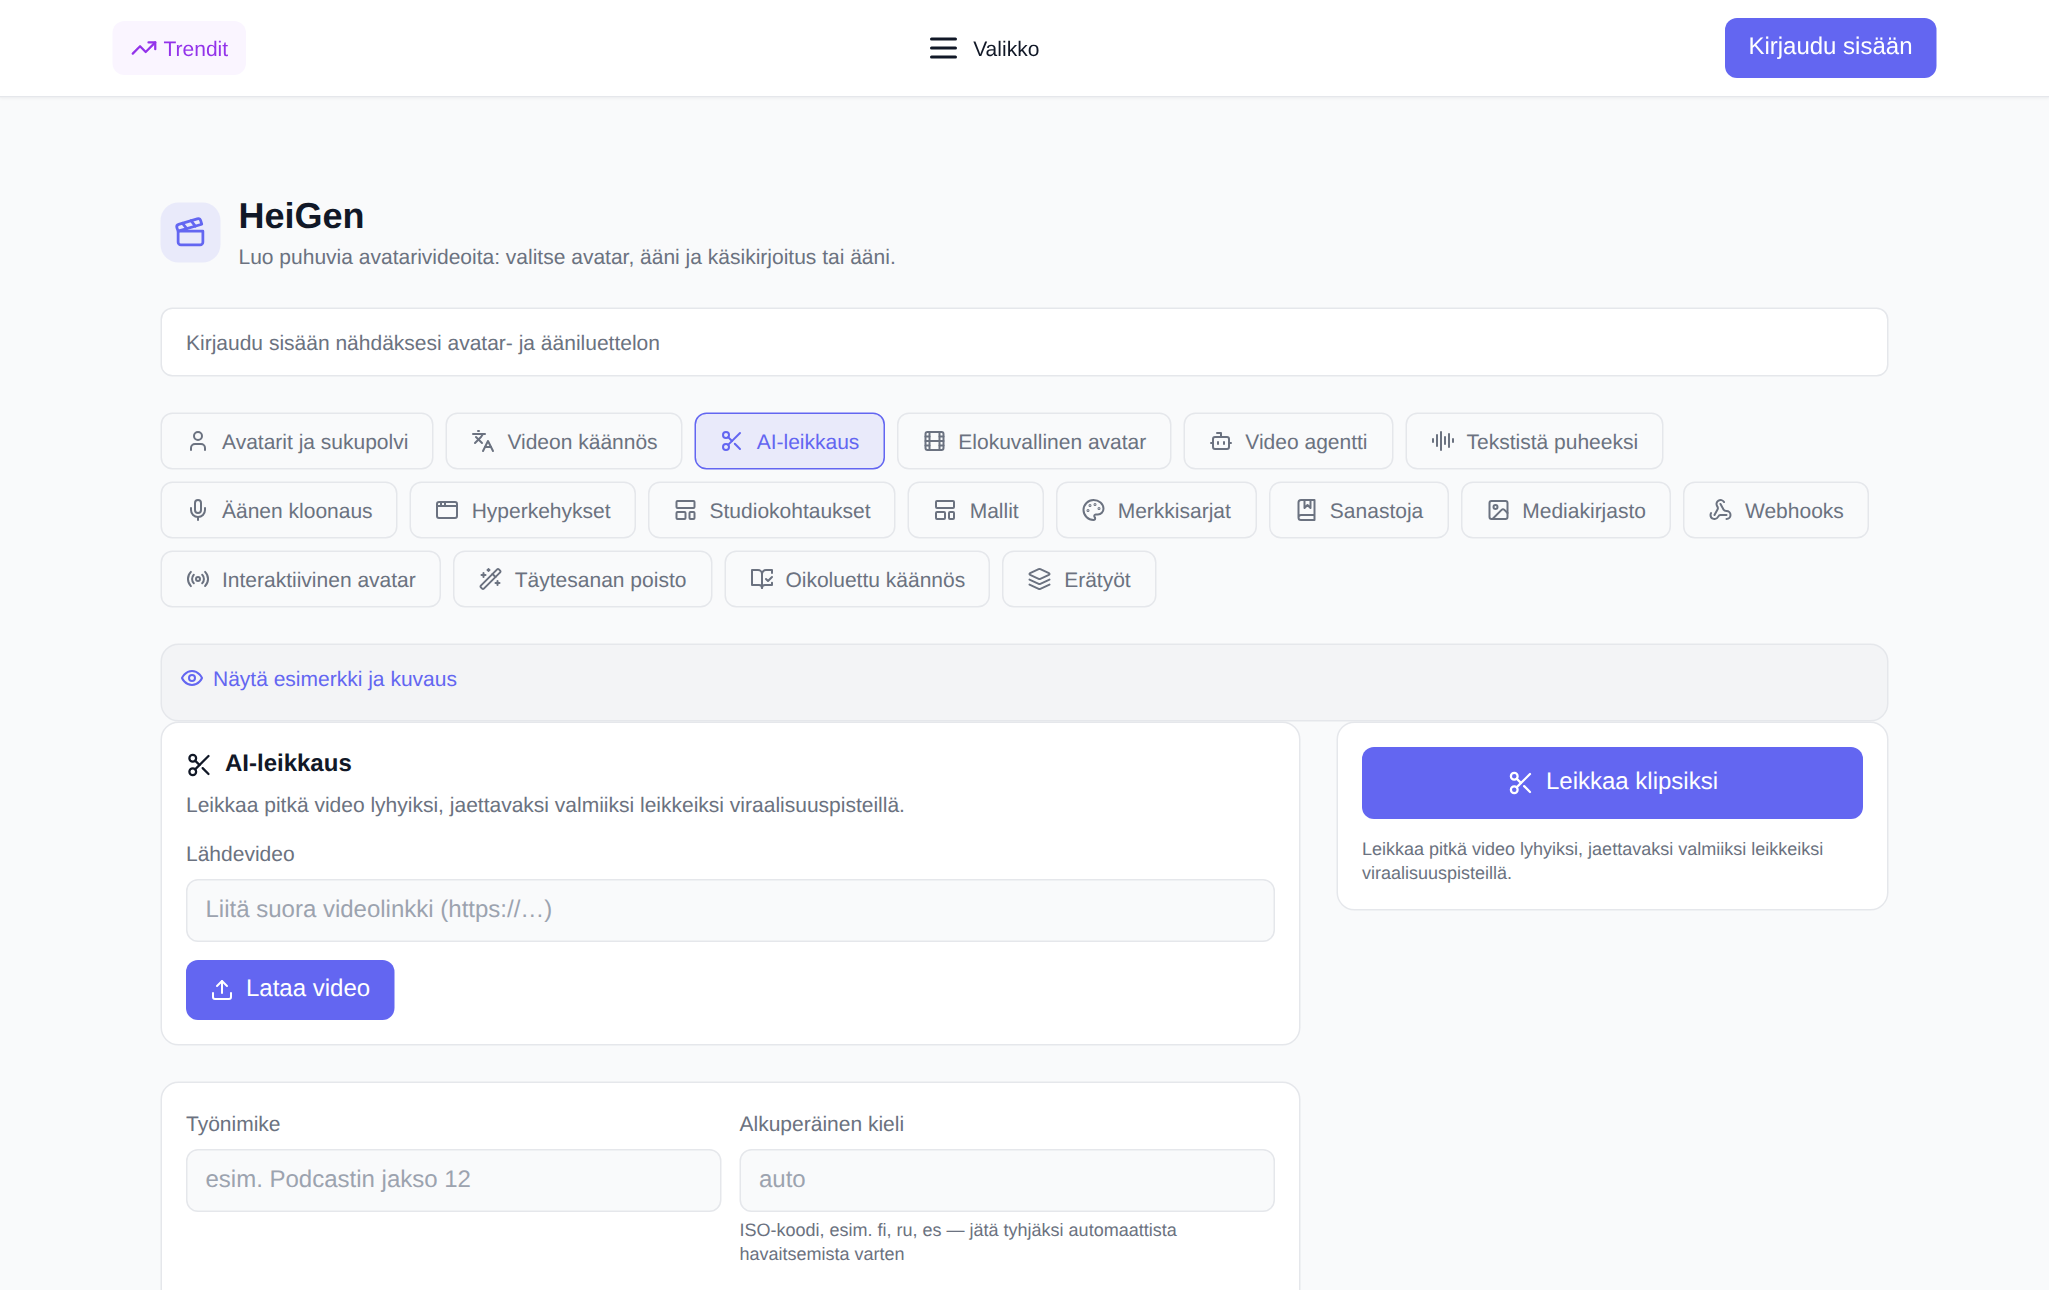Click the Leikkaa klipsiksi button
Image resolution: width=2049 pixels, height=1290 pixels.
(1612, 783)
